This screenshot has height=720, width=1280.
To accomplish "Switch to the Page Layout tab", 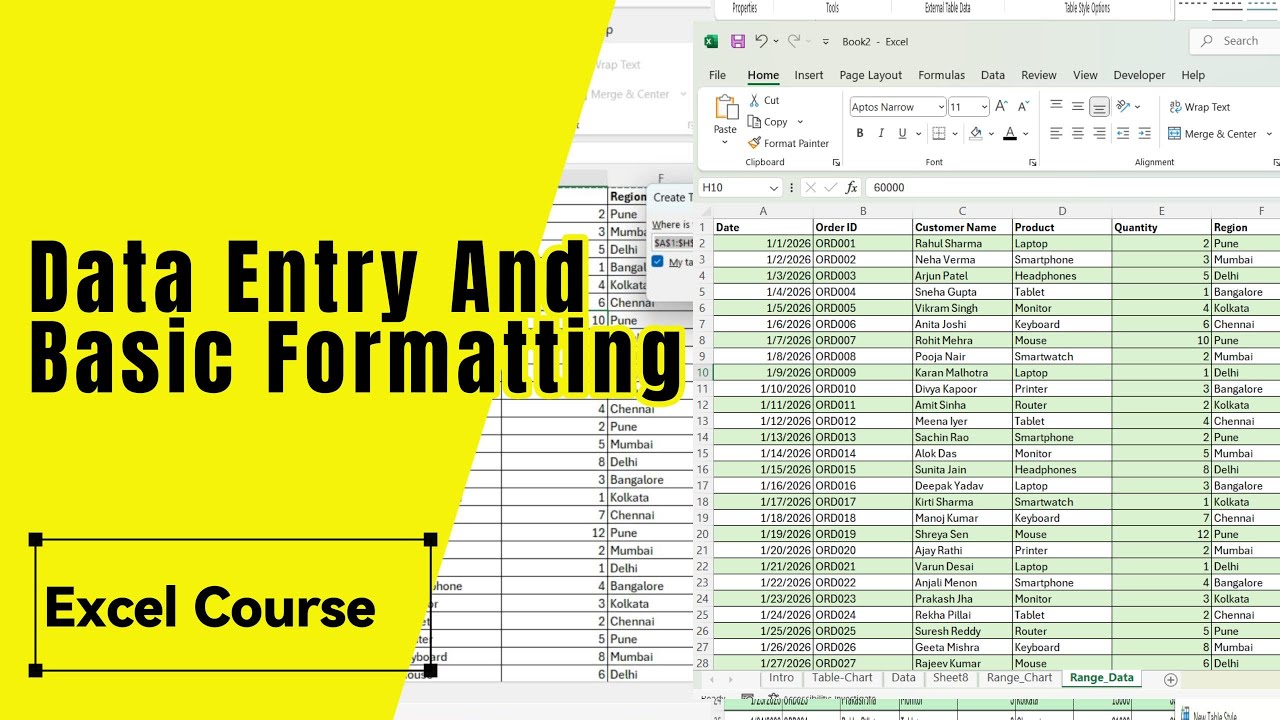I will 871,75.
